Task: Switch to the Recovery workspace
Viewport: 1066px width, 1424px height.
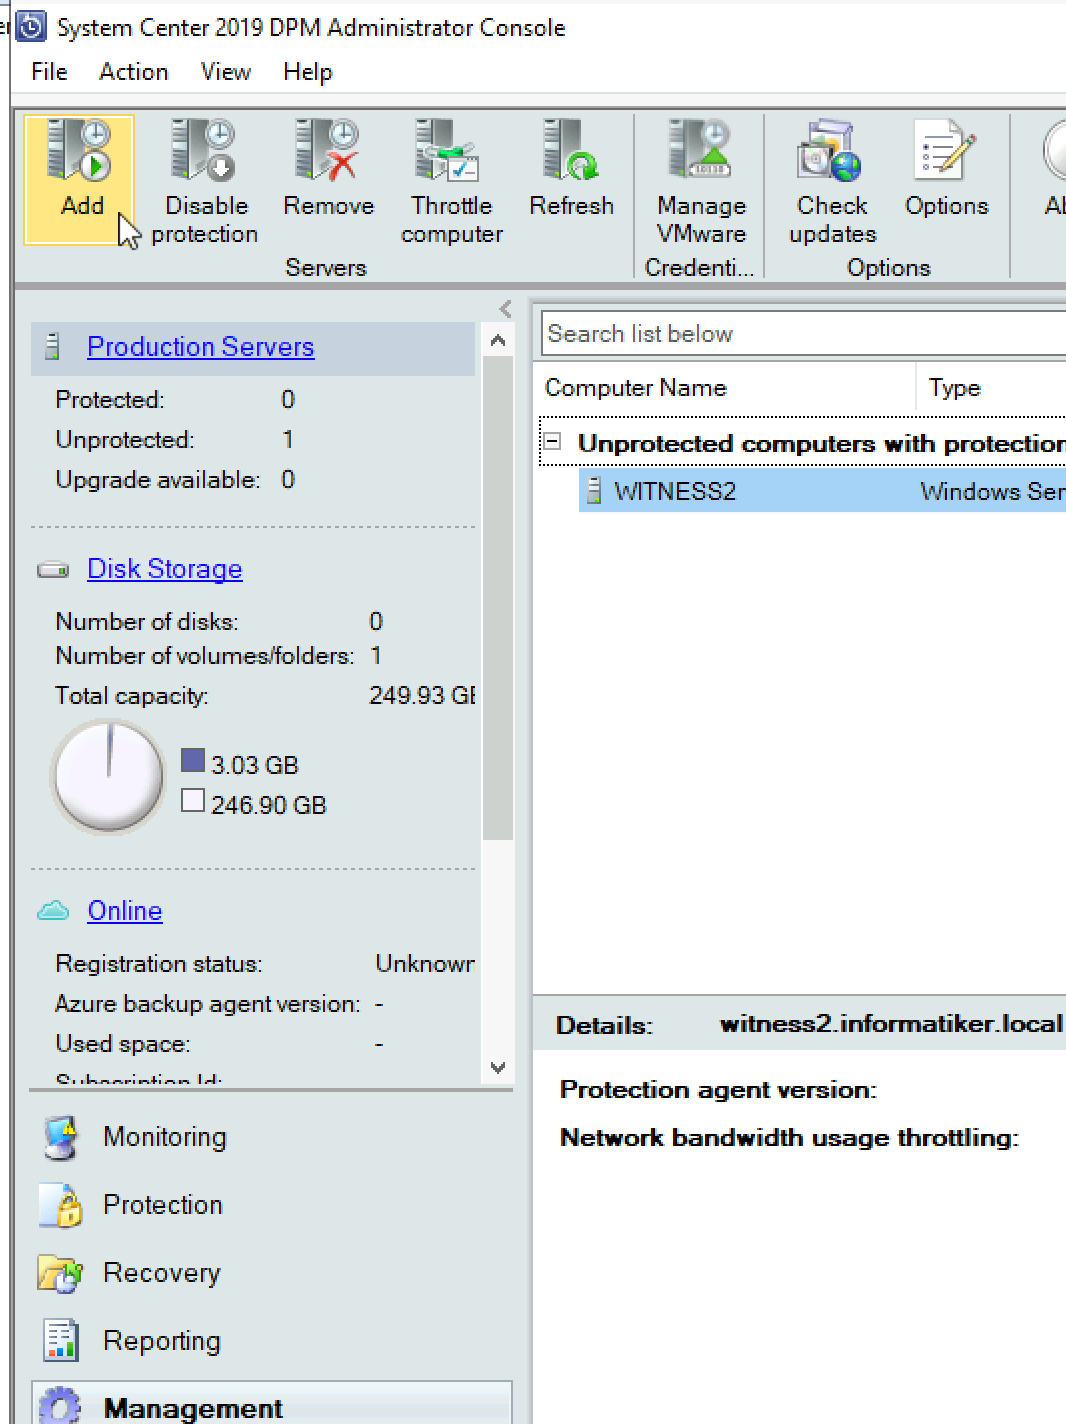Action: [x=162, y=1273]
